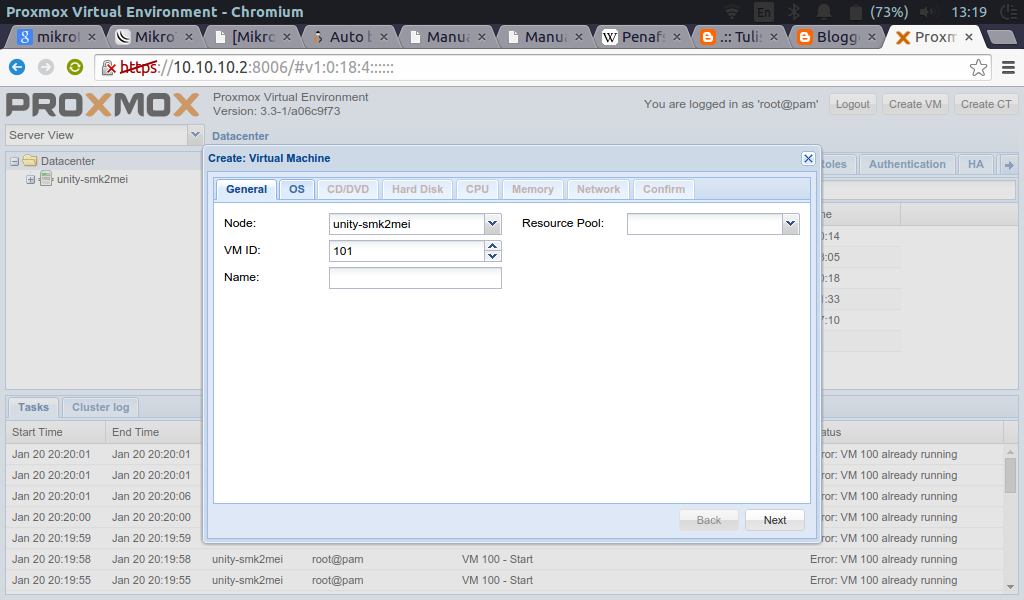1024x600 pixels.
Task: Sort tasks by End Time column header
Action: tap(153, 432)
